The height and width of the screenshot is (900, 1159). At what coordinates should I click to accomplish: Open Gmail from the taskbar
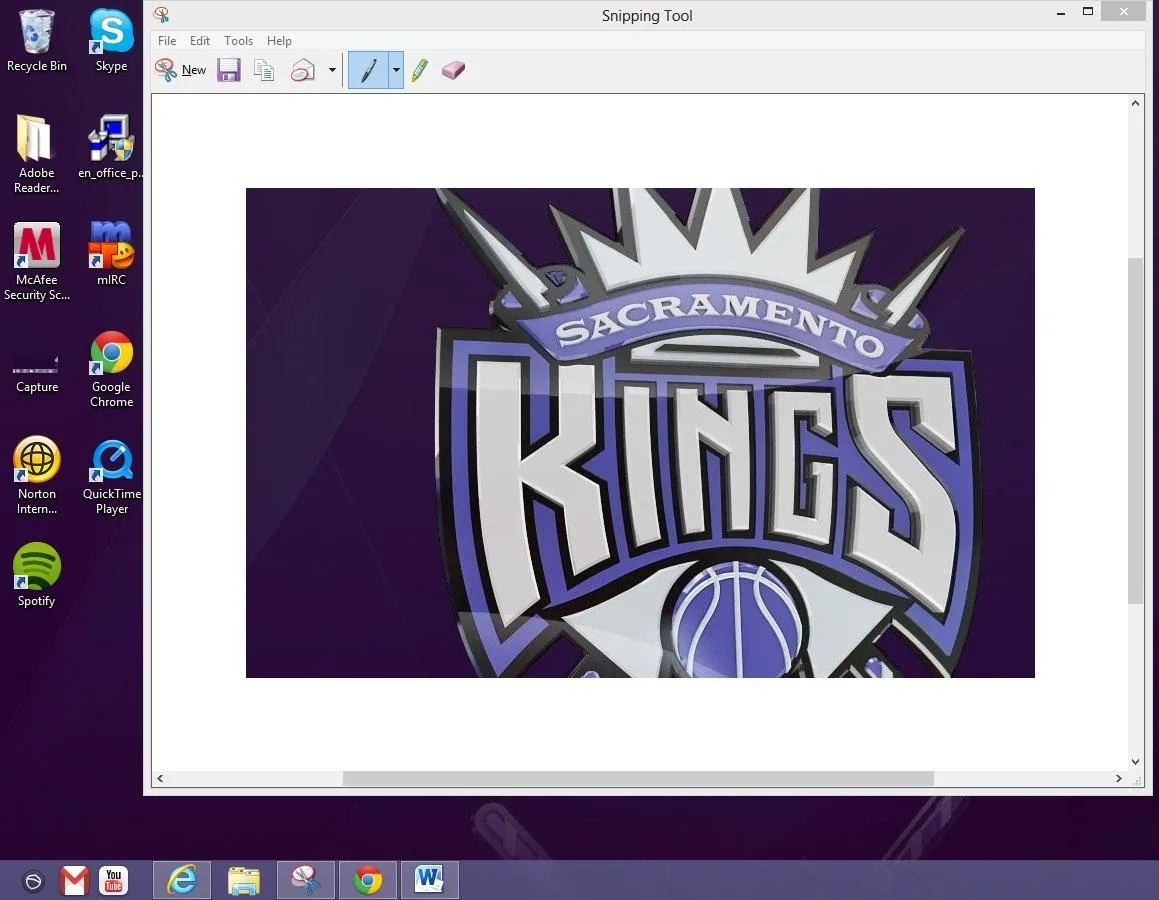point(74,880)
